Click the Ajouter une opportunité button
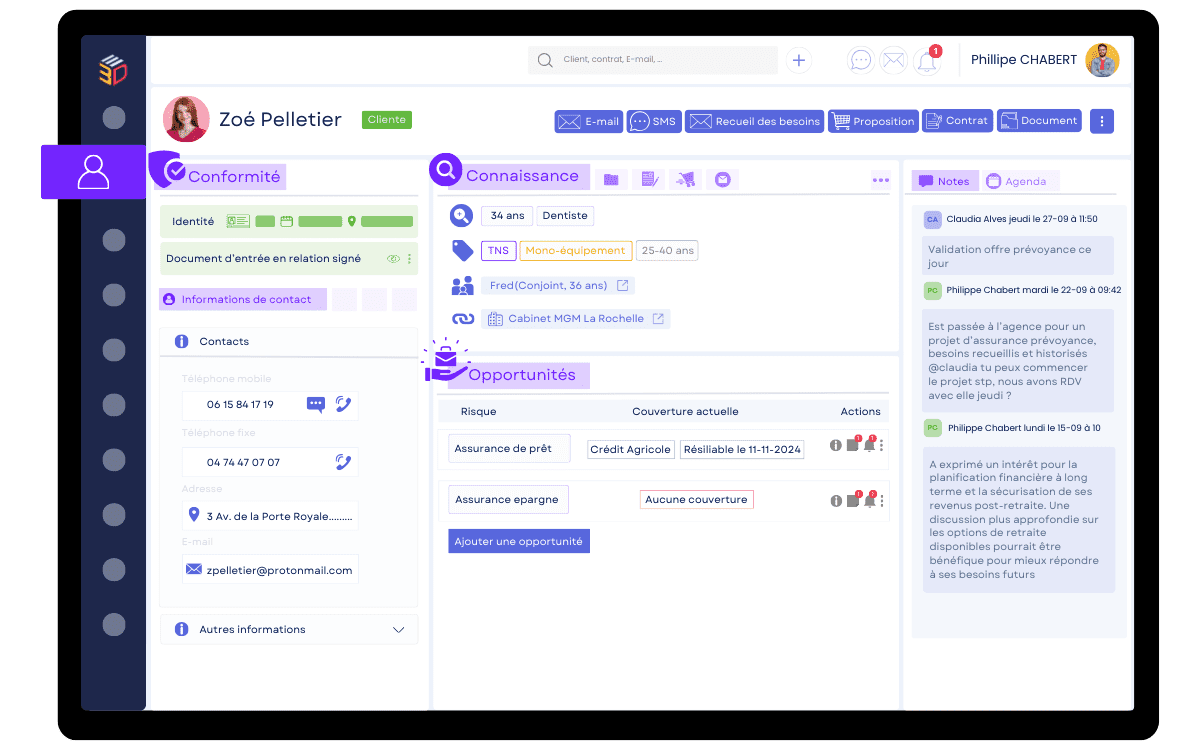Viewport: 1200px width, 750px height. [518, 540]
